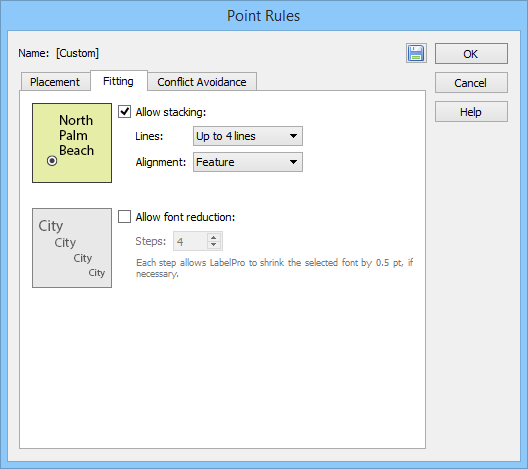Open the Alignment dropdown set to Feature
This screenshot has width=528, height=469.
click(248, 162)
